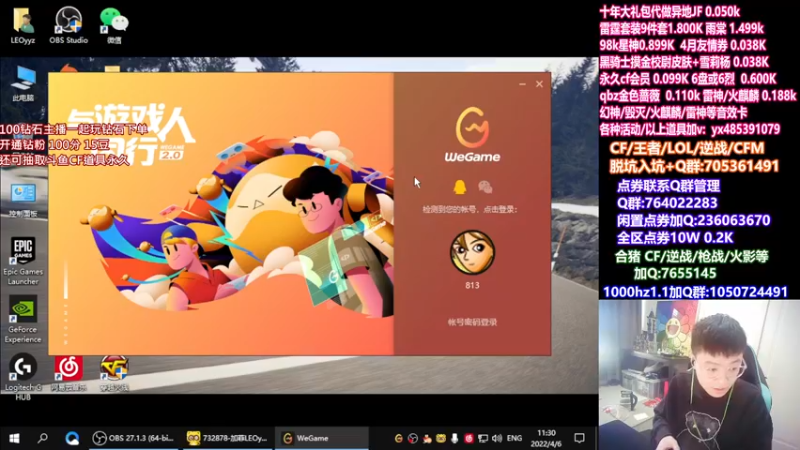Switch to 732878 LEOyy taskbar window
The height and width of the screenshot is (450, 800).
click(x=228, y=438)
